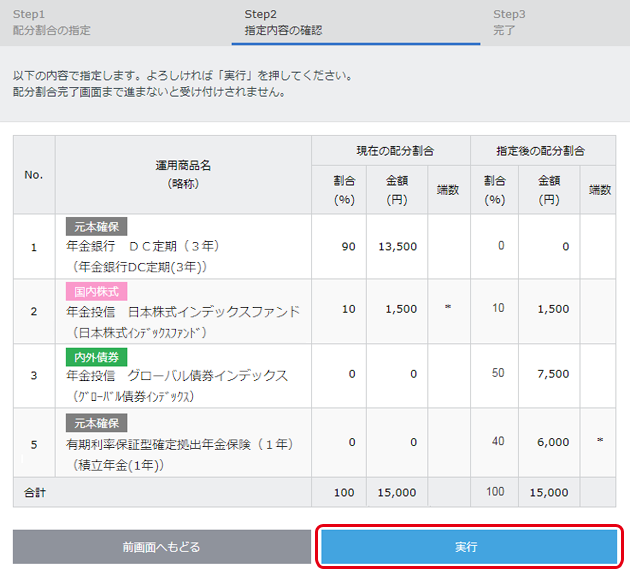
Task: Click product name 年金銀行 DC定期(3年)
Action: (x=143, y=246)
